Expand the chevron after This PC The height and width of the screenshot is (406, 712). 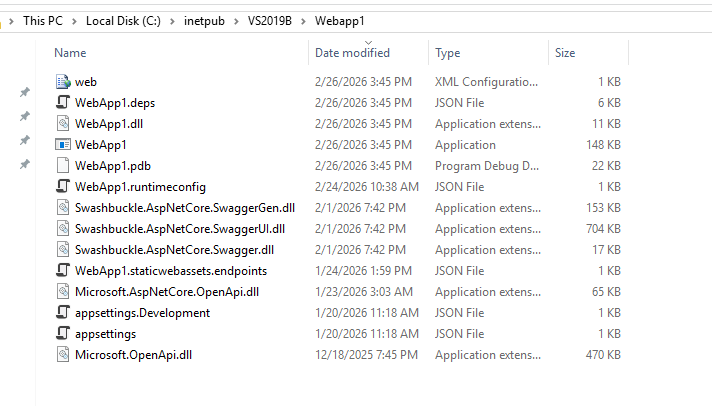[x=74, y=21]
